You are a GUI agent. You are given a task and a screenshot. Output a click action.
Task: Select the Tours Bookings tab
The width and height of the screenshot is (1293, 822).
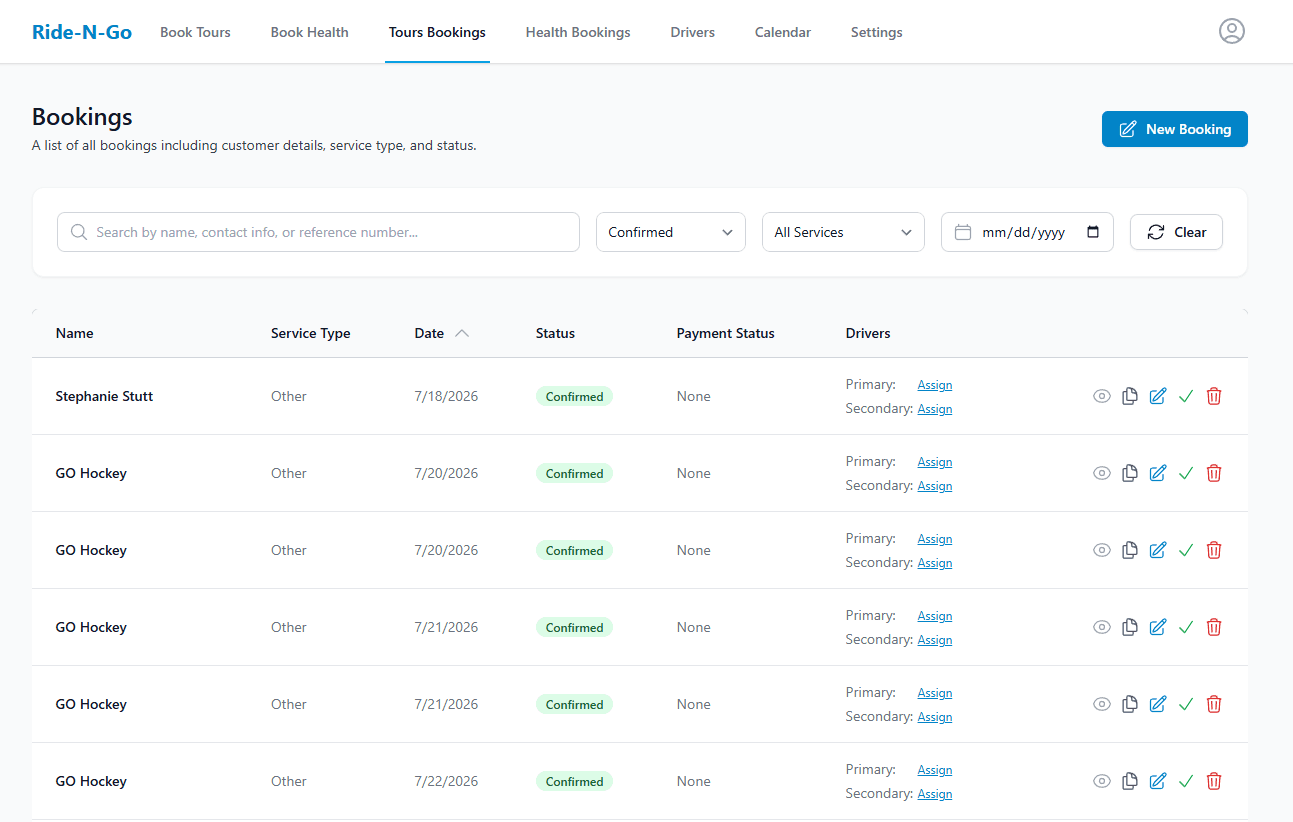pyautogui.click(x=437, y=32)
